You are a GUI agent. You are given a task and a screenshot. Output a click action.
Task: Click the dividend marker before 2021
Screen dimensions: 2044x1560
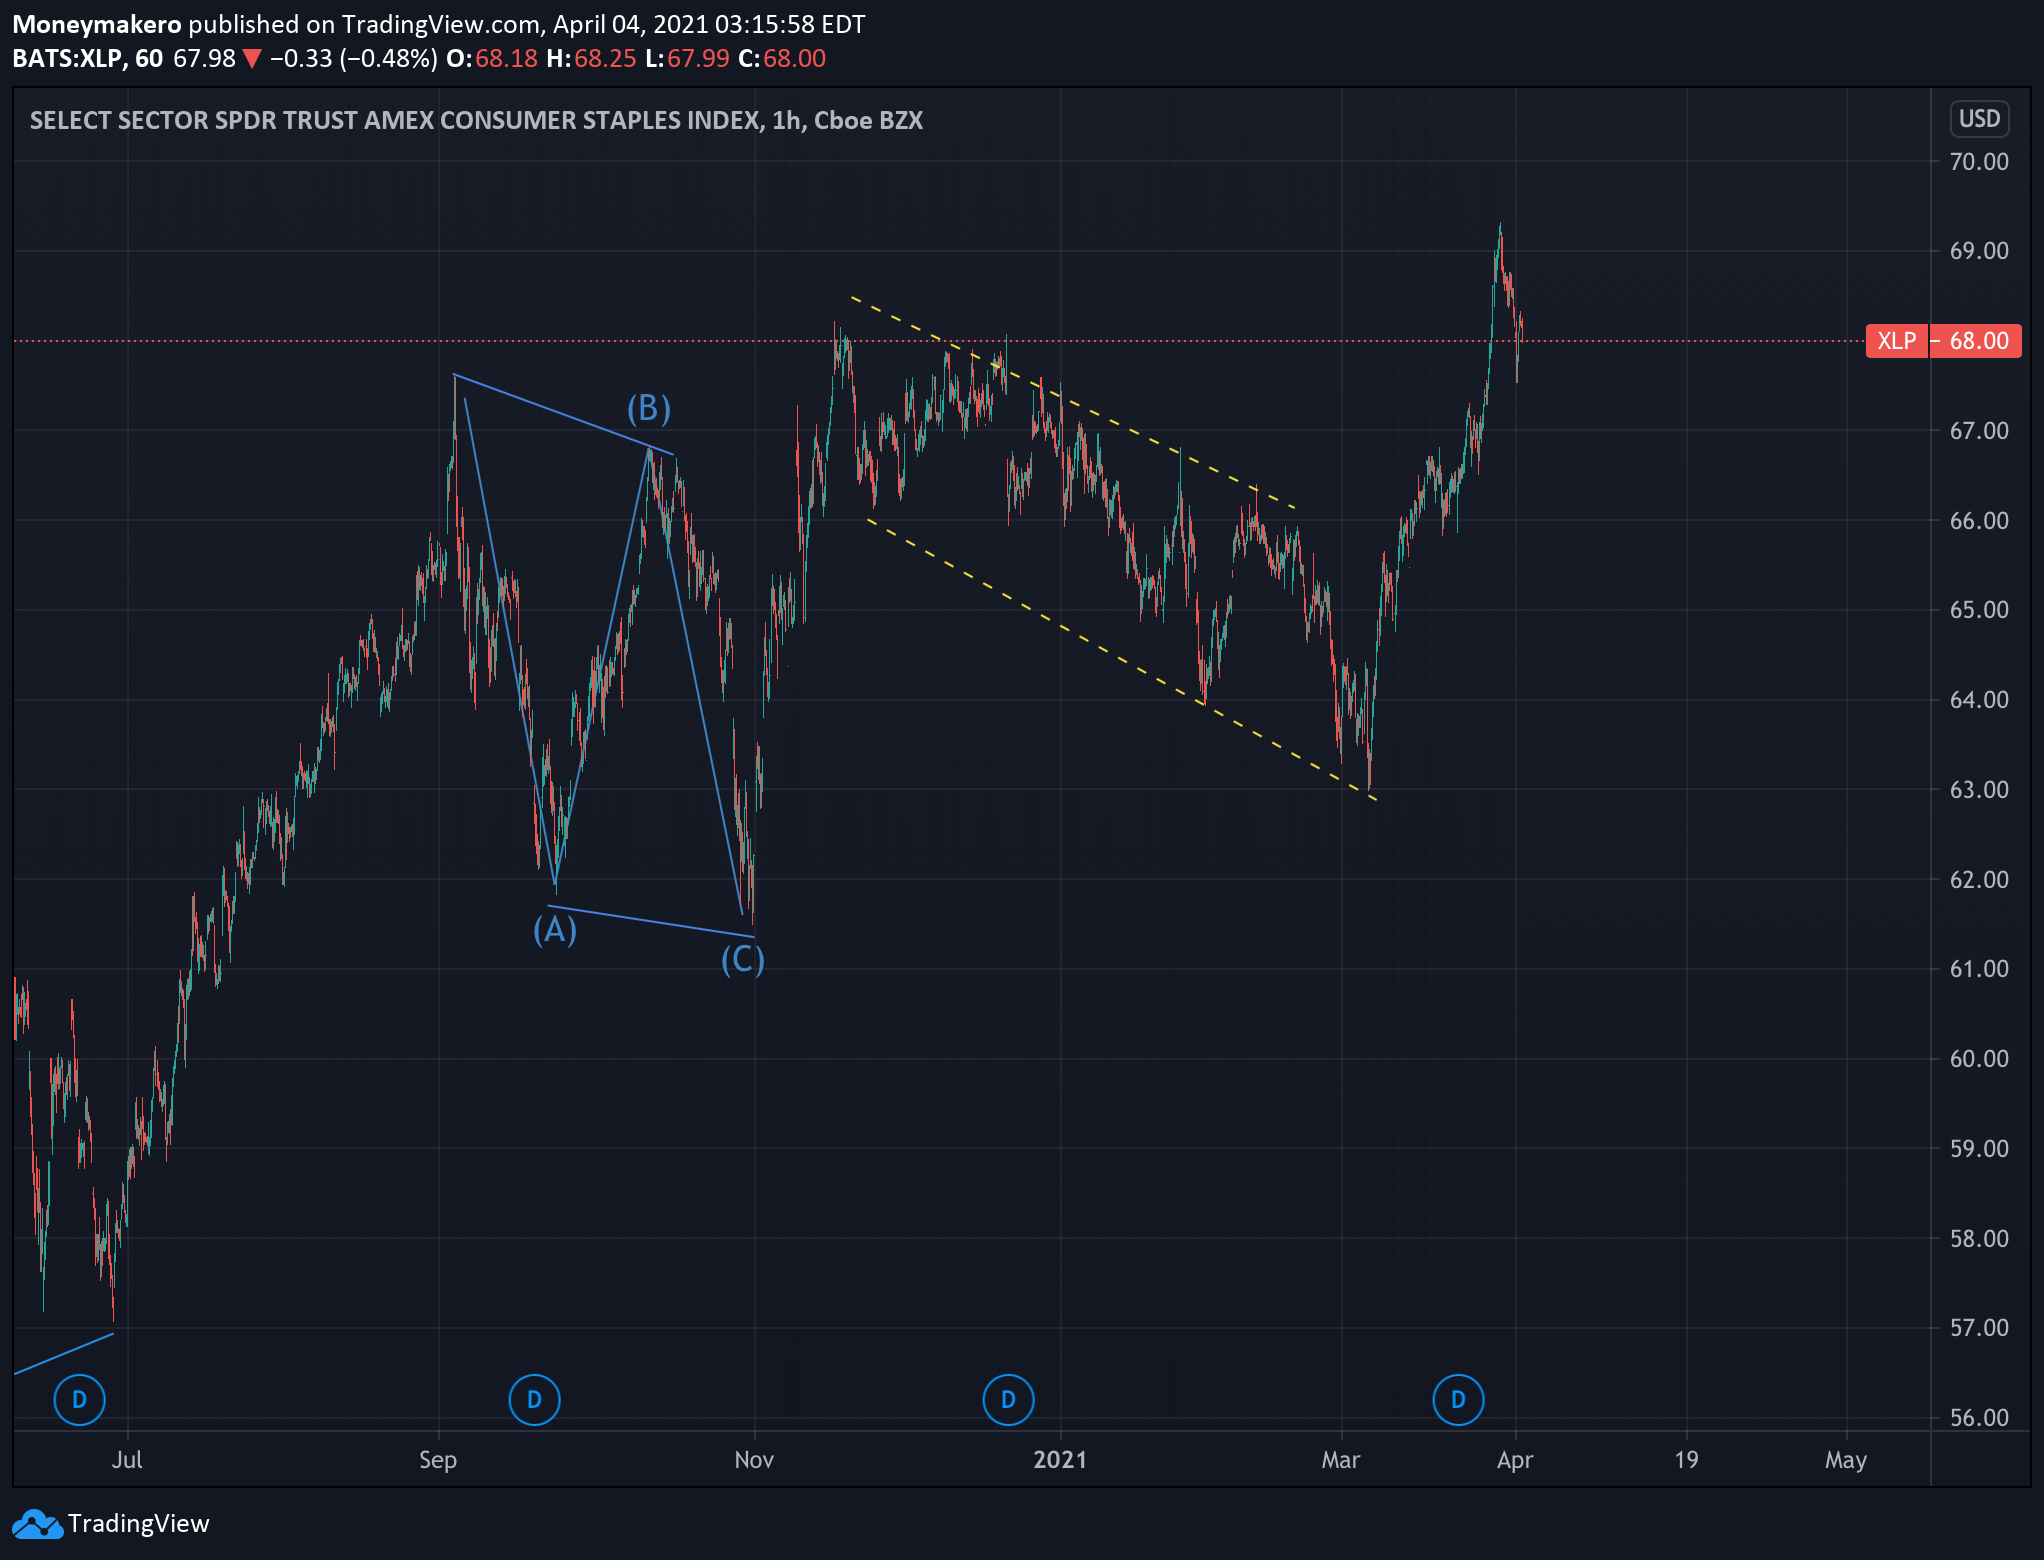coord(1008,1399)
